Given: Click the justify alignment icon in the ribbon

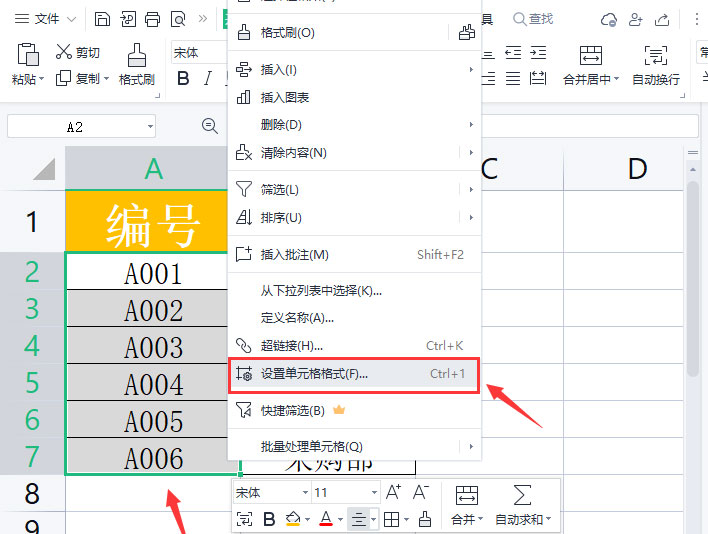Looking at the screenshot, I should point(513,79).
